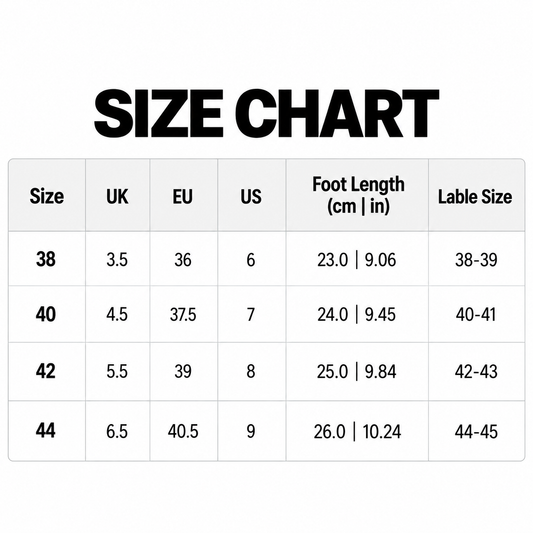This screenshot has width=533, height=533.
Task: Select the EU column header
Action: tap(183, 196)
